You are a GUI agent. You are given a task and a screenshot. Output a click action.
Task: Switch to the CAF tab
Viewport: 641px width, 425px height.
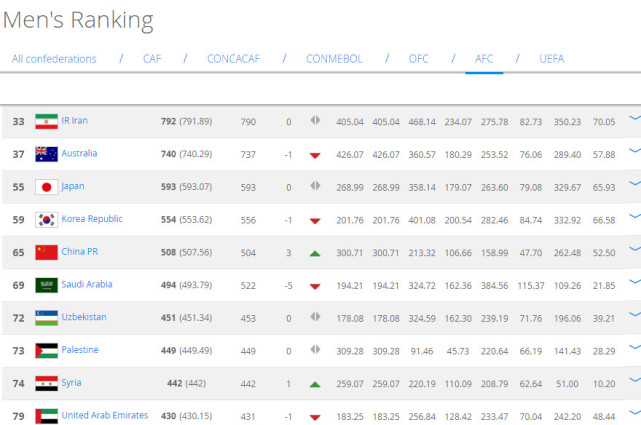tap(152, 59)
